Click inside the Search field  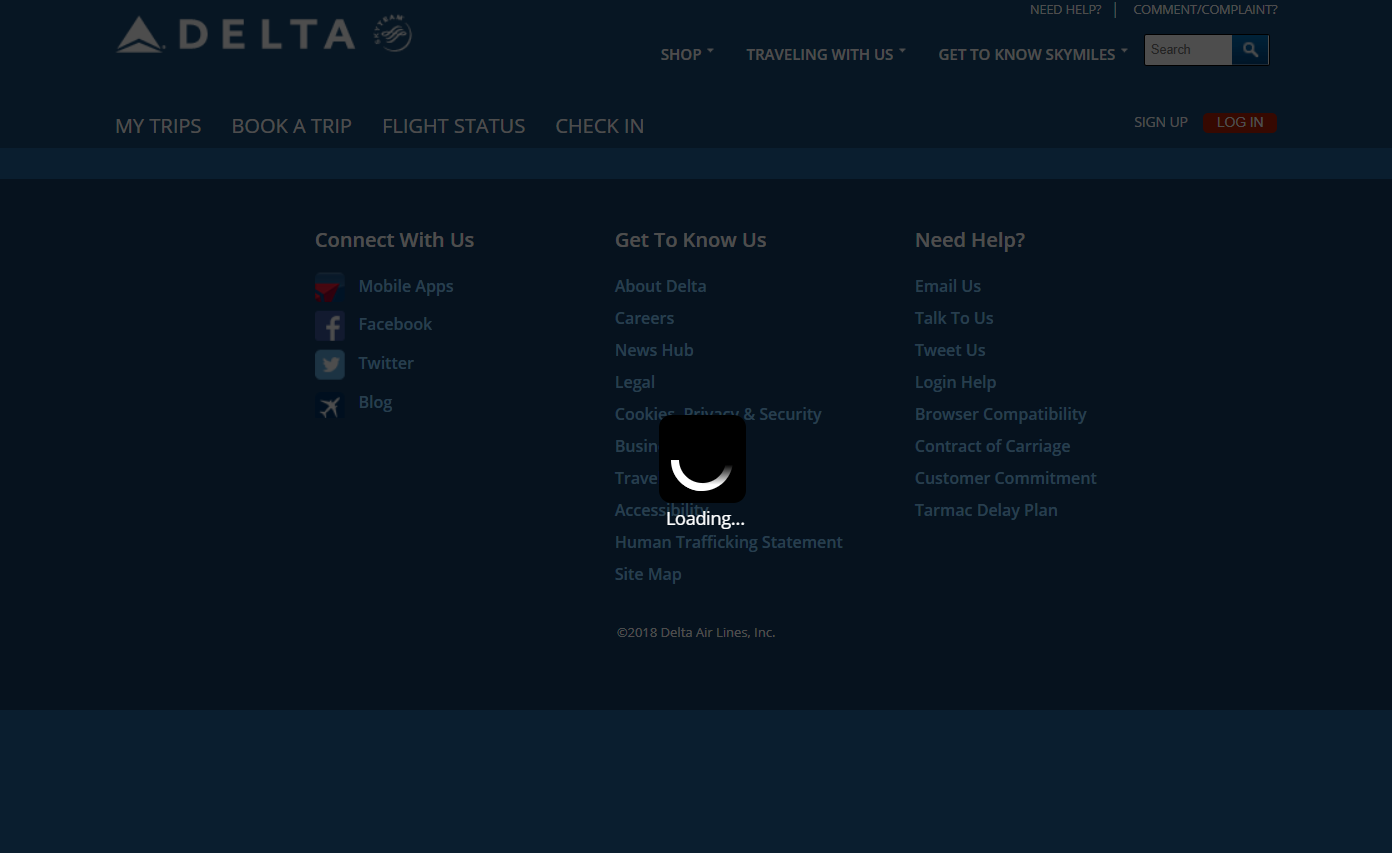pyautogui.click(x=1188, y=49)
